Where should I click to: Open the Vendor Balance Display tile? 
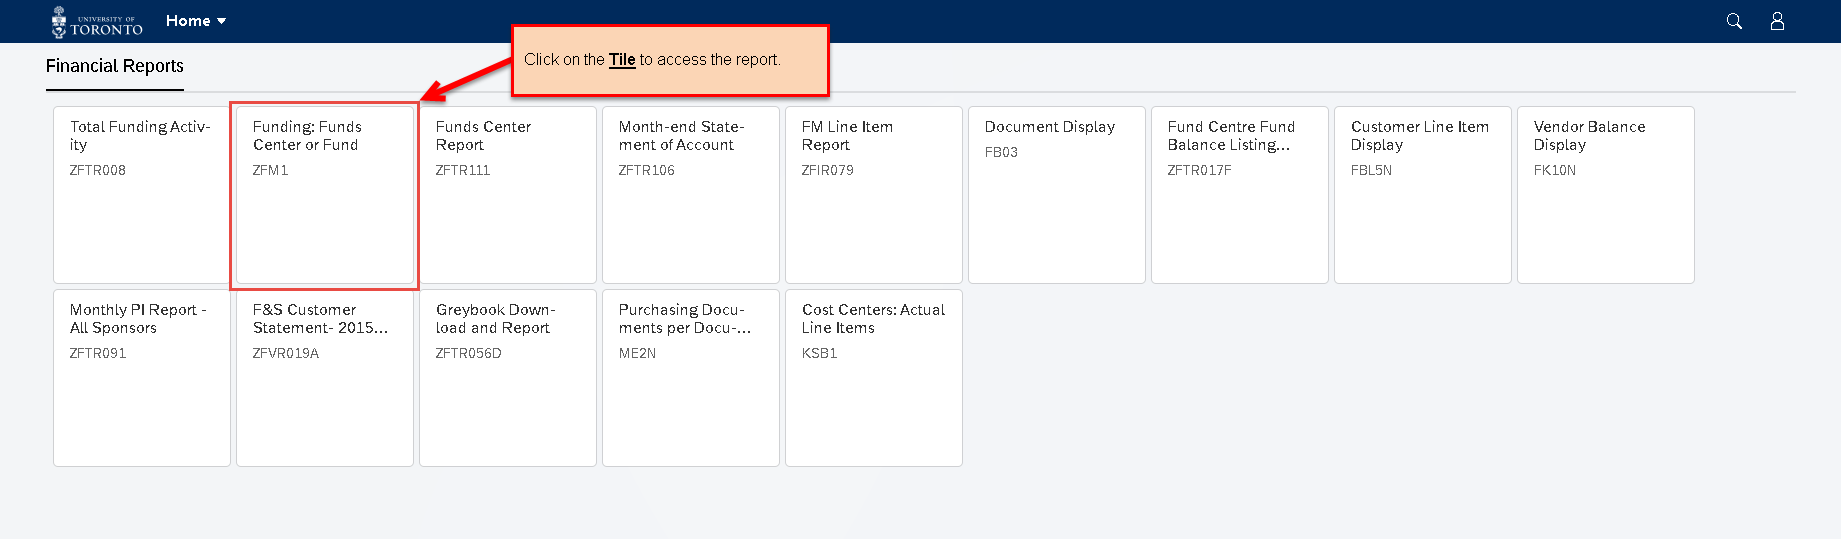tap(1606, 195)
